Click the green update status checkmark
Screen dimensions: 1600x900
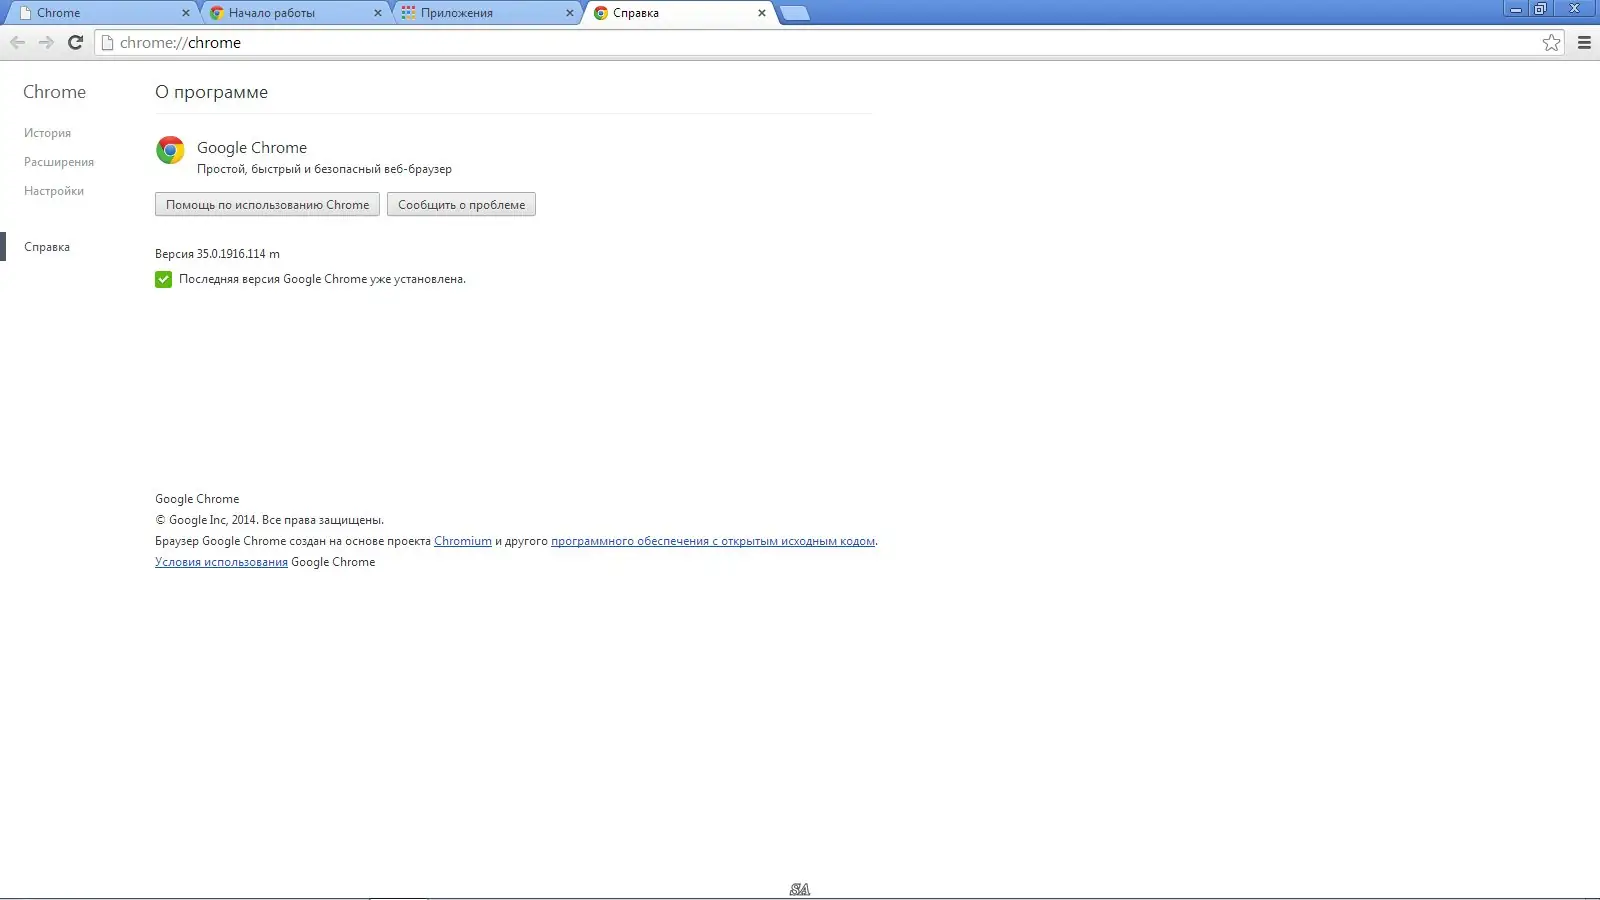point(163,279)
